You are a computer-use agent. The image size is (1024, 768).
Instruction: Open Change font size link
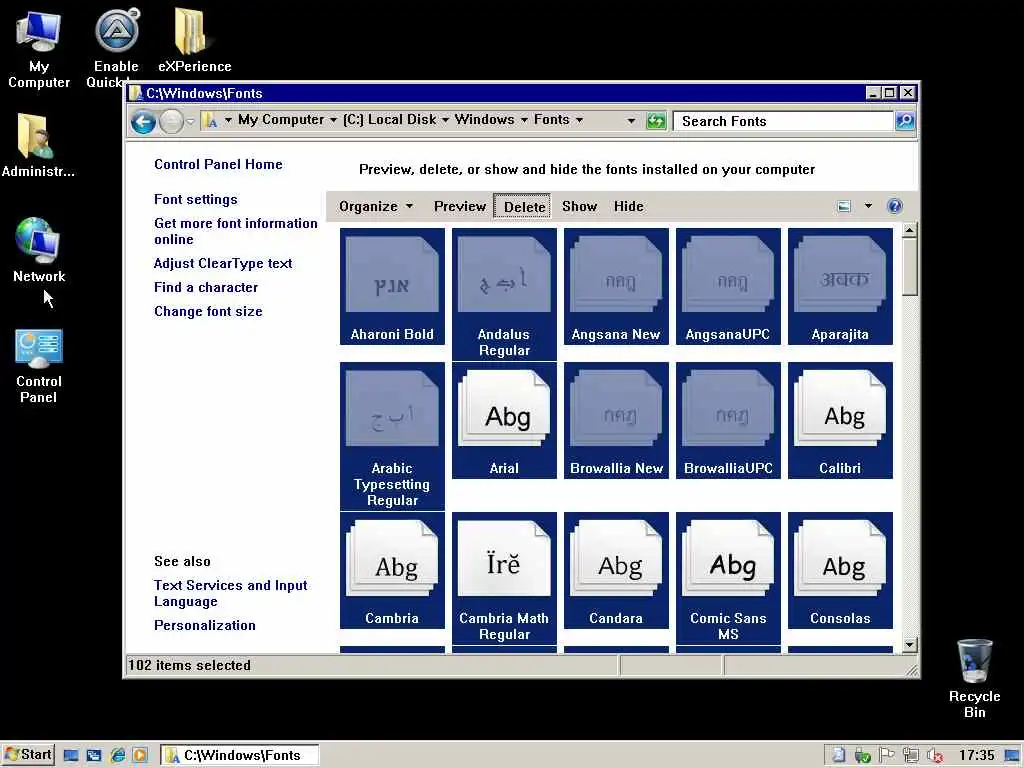(x=208, y=312)
